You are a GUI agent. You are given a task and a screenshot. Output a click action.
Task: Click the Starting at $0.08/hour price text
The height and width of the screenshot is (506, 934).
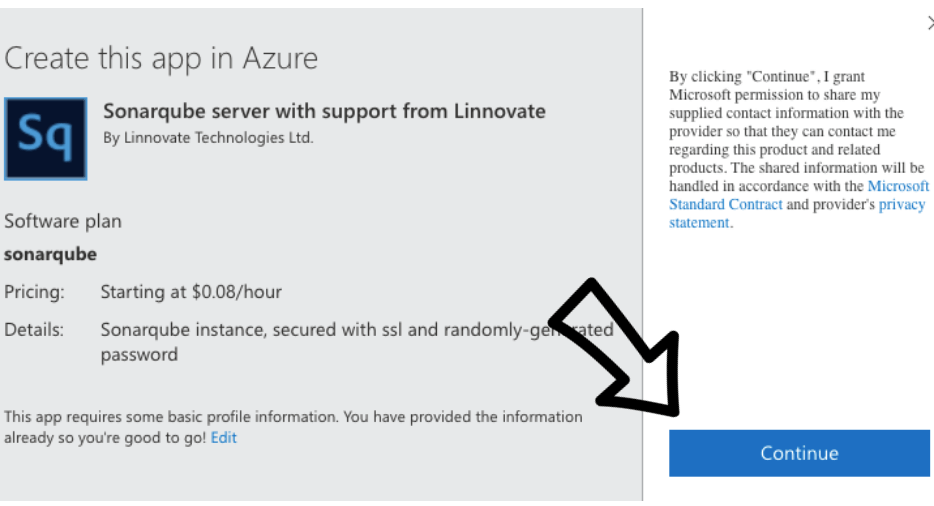[x=191, y=292]
